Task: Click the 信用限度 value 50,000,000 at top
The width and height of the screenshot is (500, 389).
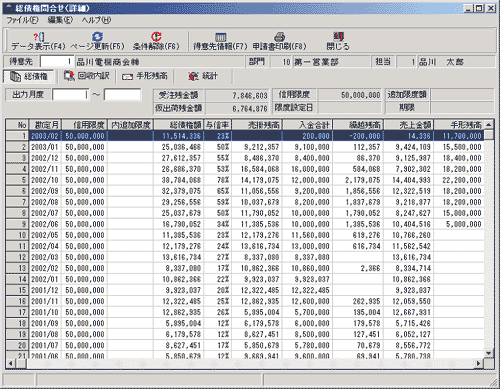Action: coord(350,95)
